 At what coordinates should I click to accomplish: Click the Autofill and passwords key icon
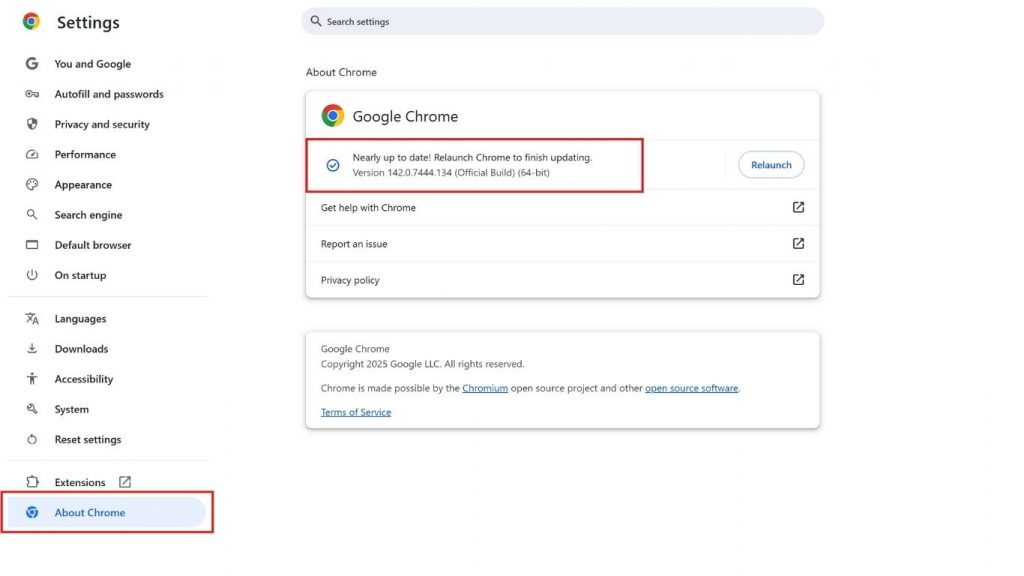[31, 93]
